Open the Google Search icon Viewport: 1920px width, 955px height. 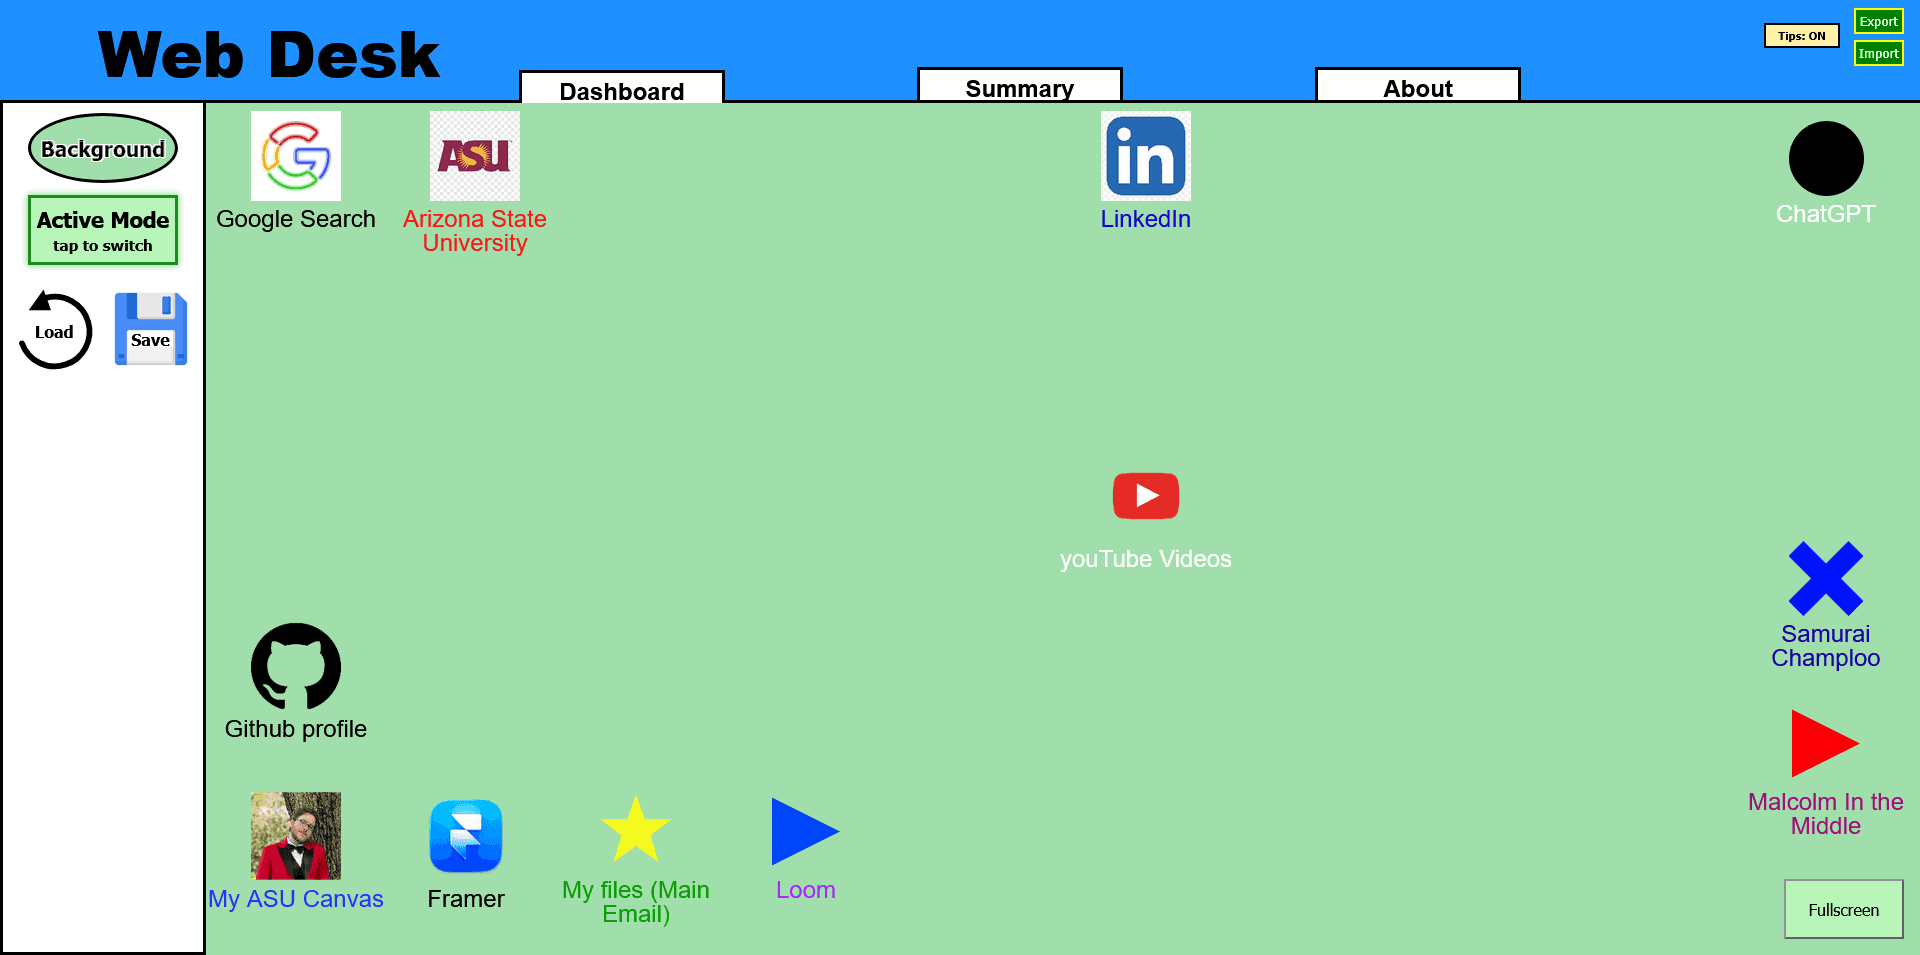(296, 156)
